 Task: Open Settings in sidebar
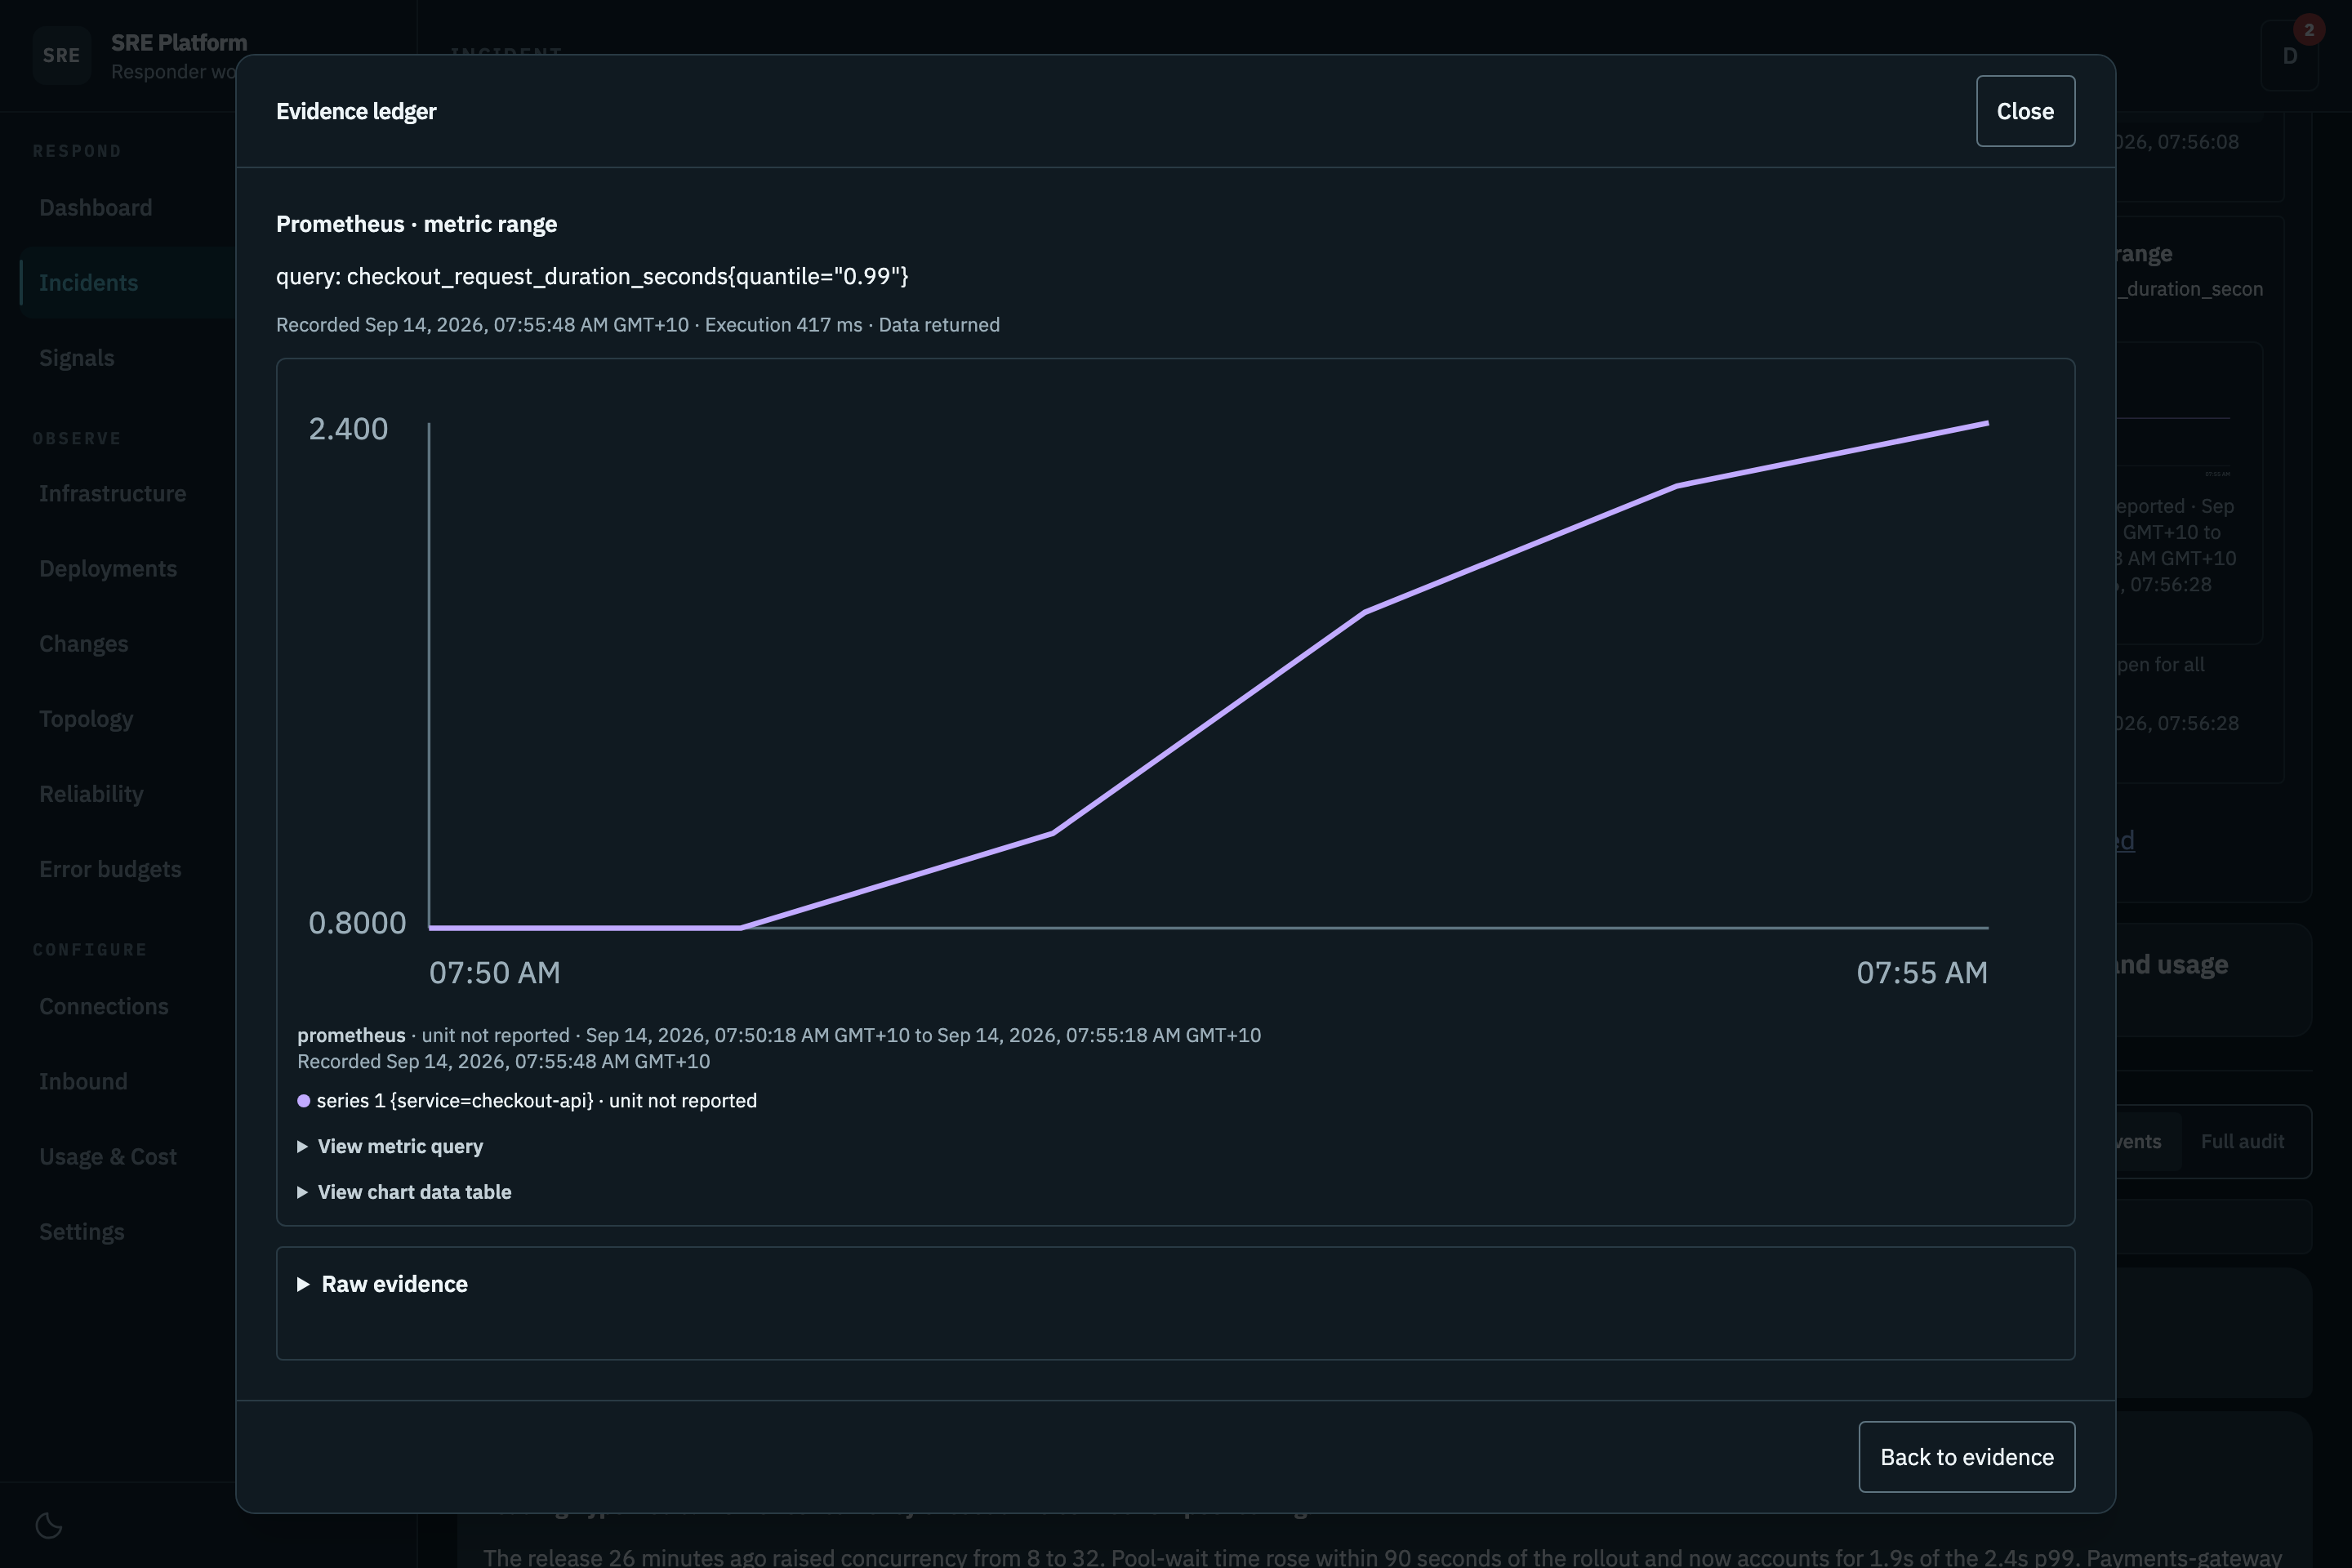point(82,1232)
